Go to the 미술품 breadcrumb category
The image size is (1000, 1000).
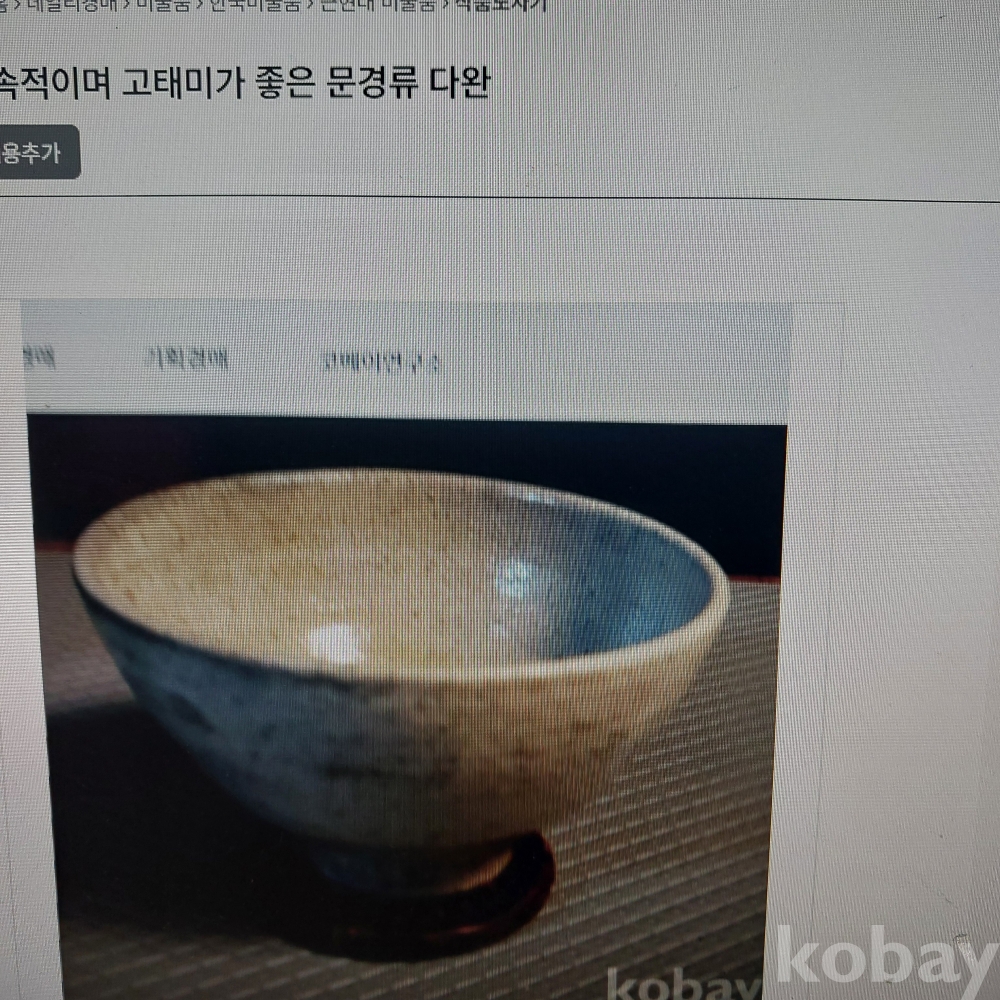(x=163, y=5)
